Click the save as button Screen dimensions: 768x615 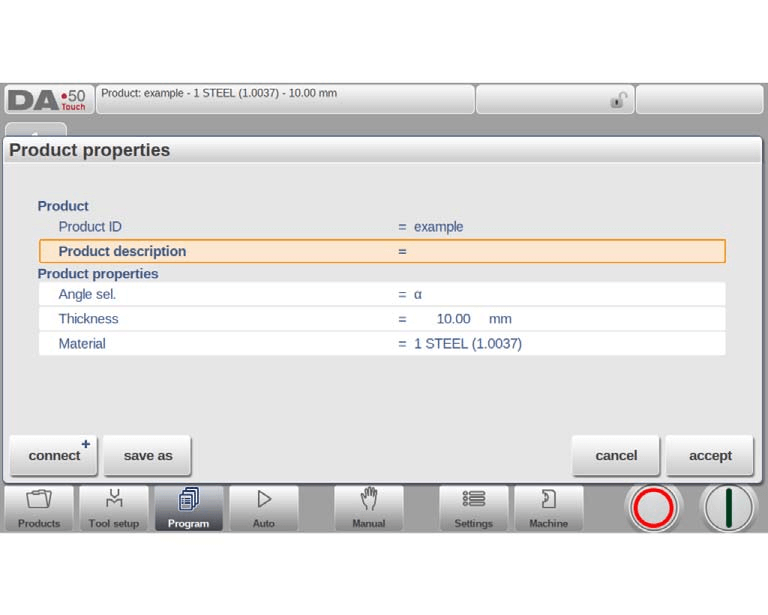[147, 455]
